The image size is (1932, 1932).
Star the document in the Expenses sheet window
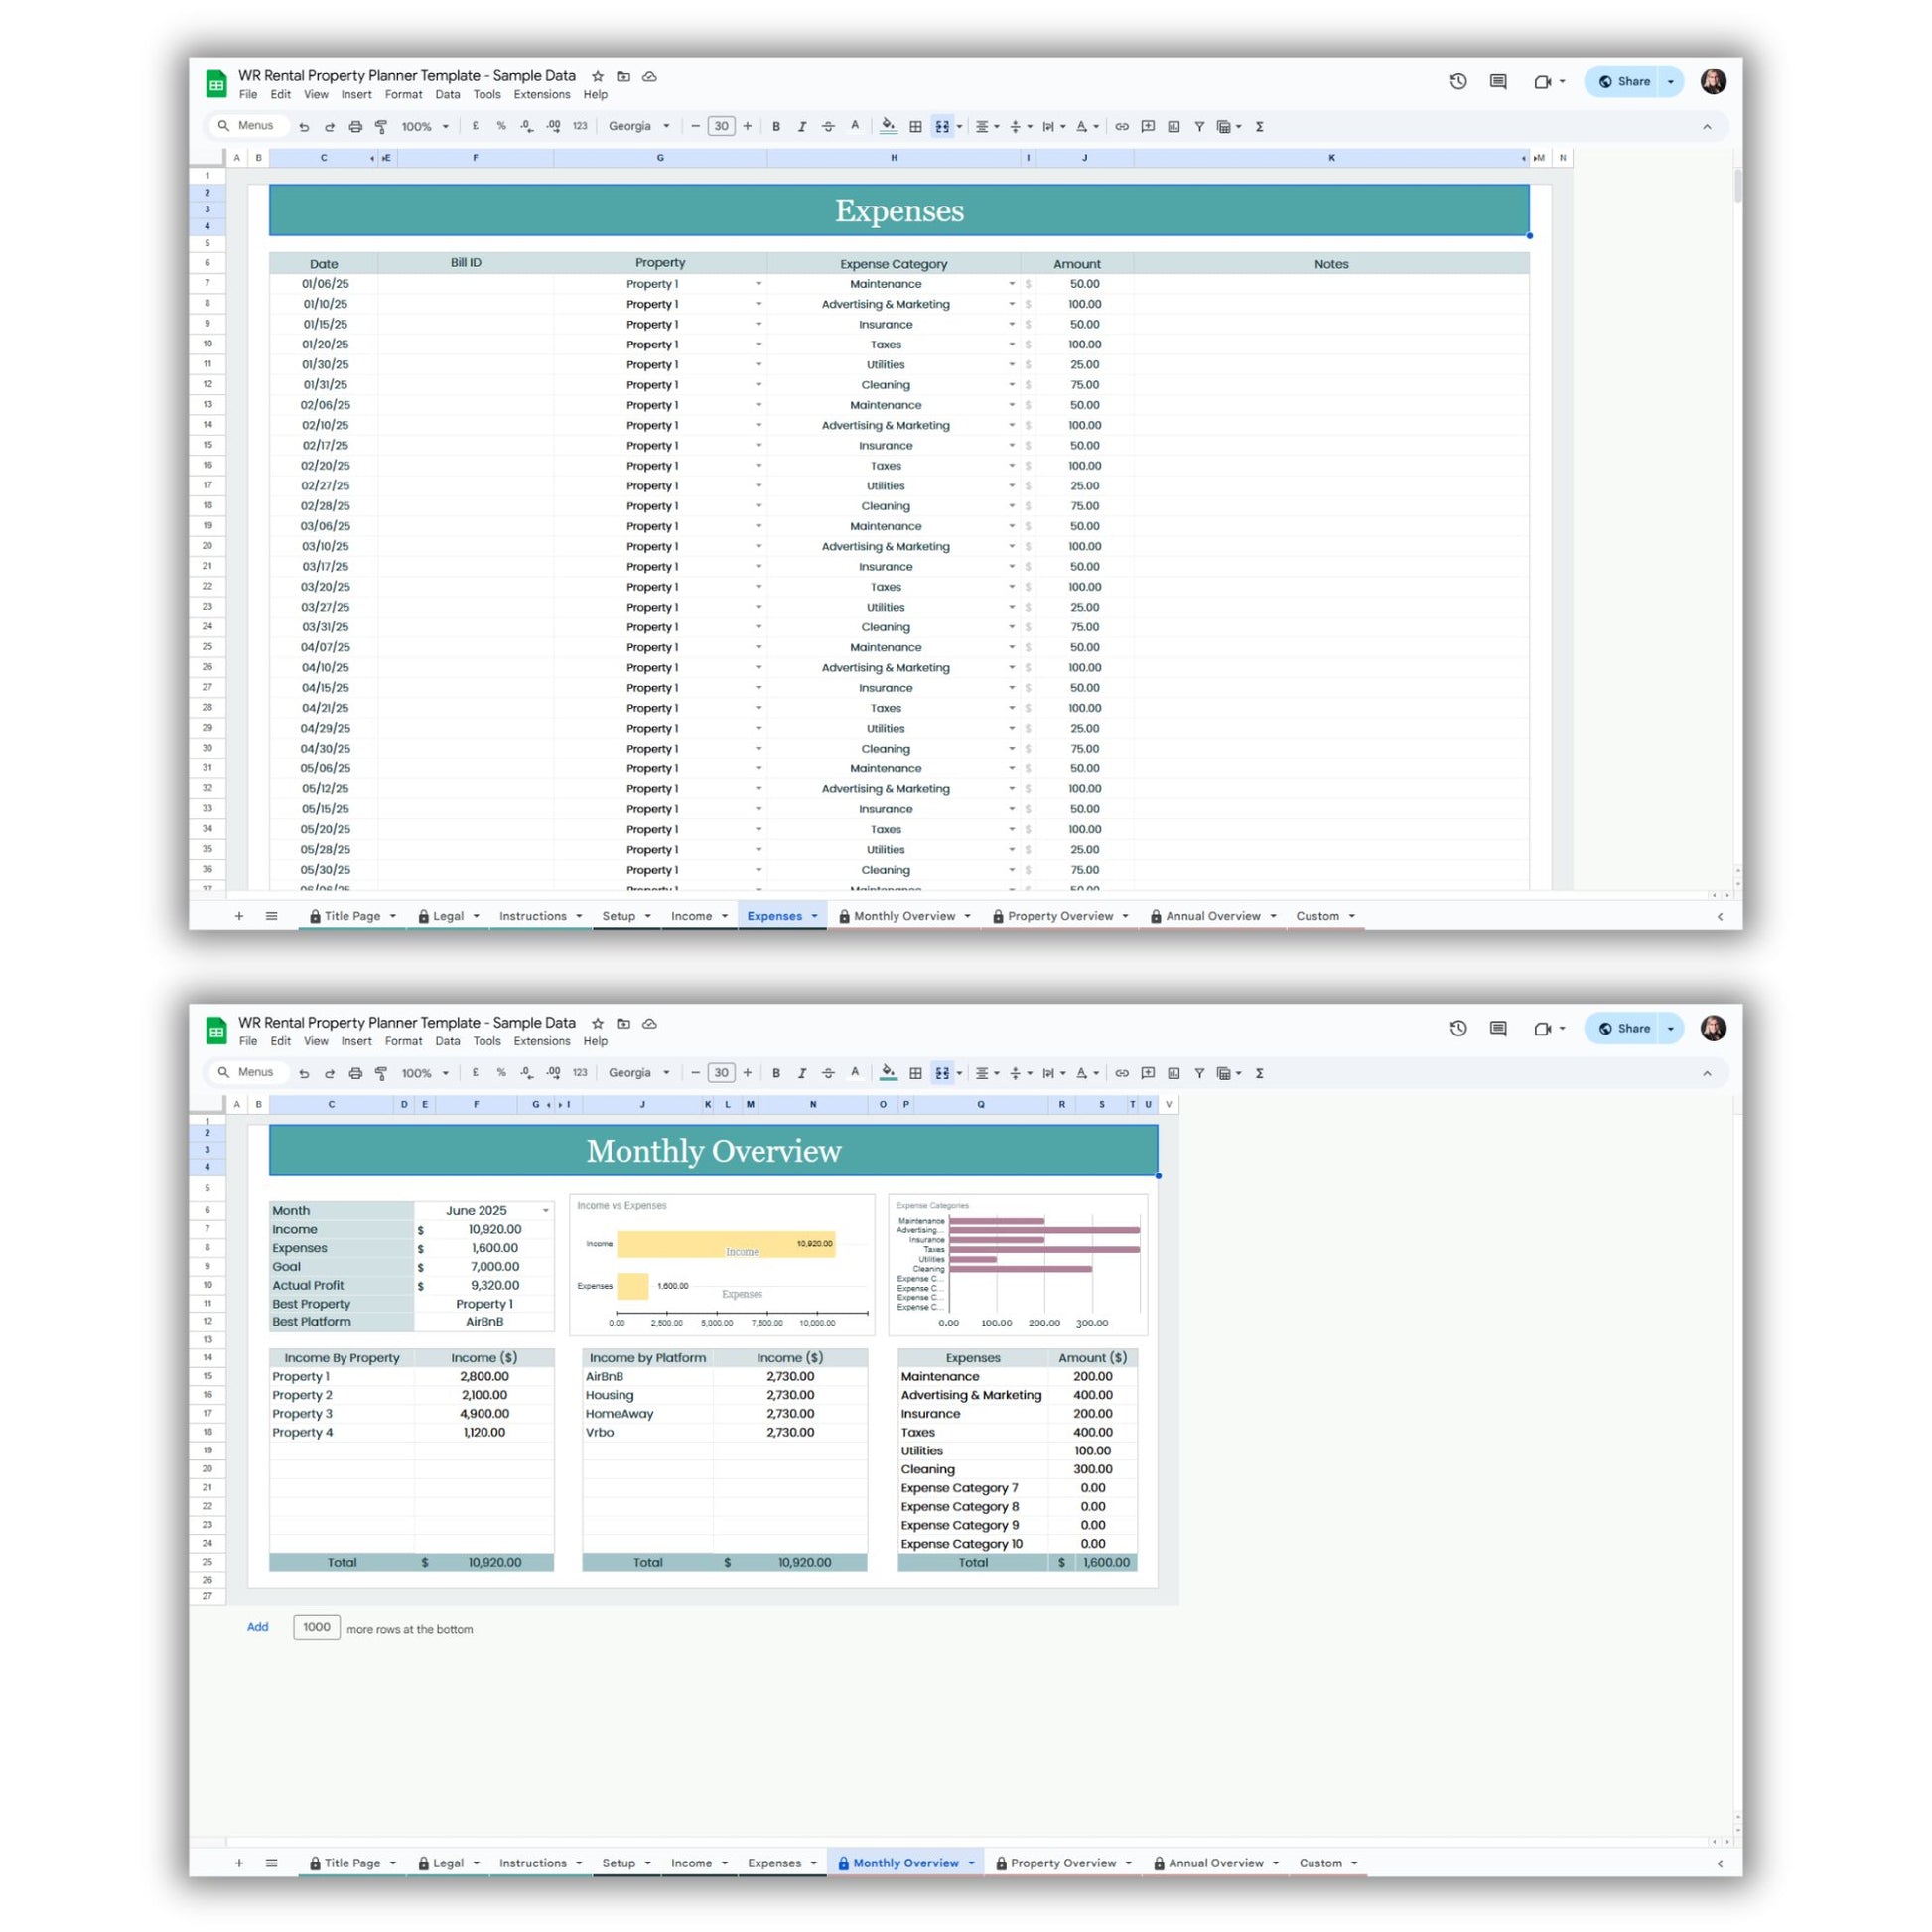pyautogui.click(x=597, y=76)
